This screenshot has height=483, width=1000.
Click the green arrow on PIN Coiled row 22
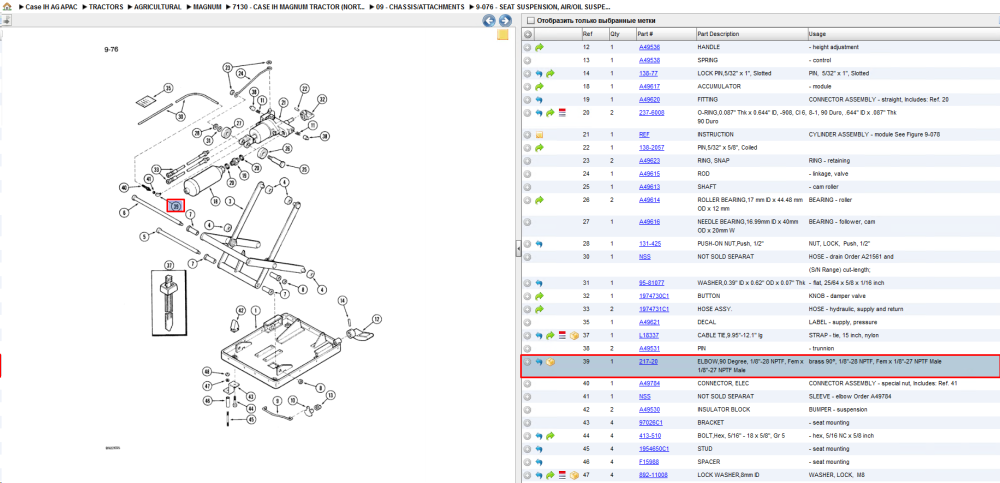click(x=540, y=147)
